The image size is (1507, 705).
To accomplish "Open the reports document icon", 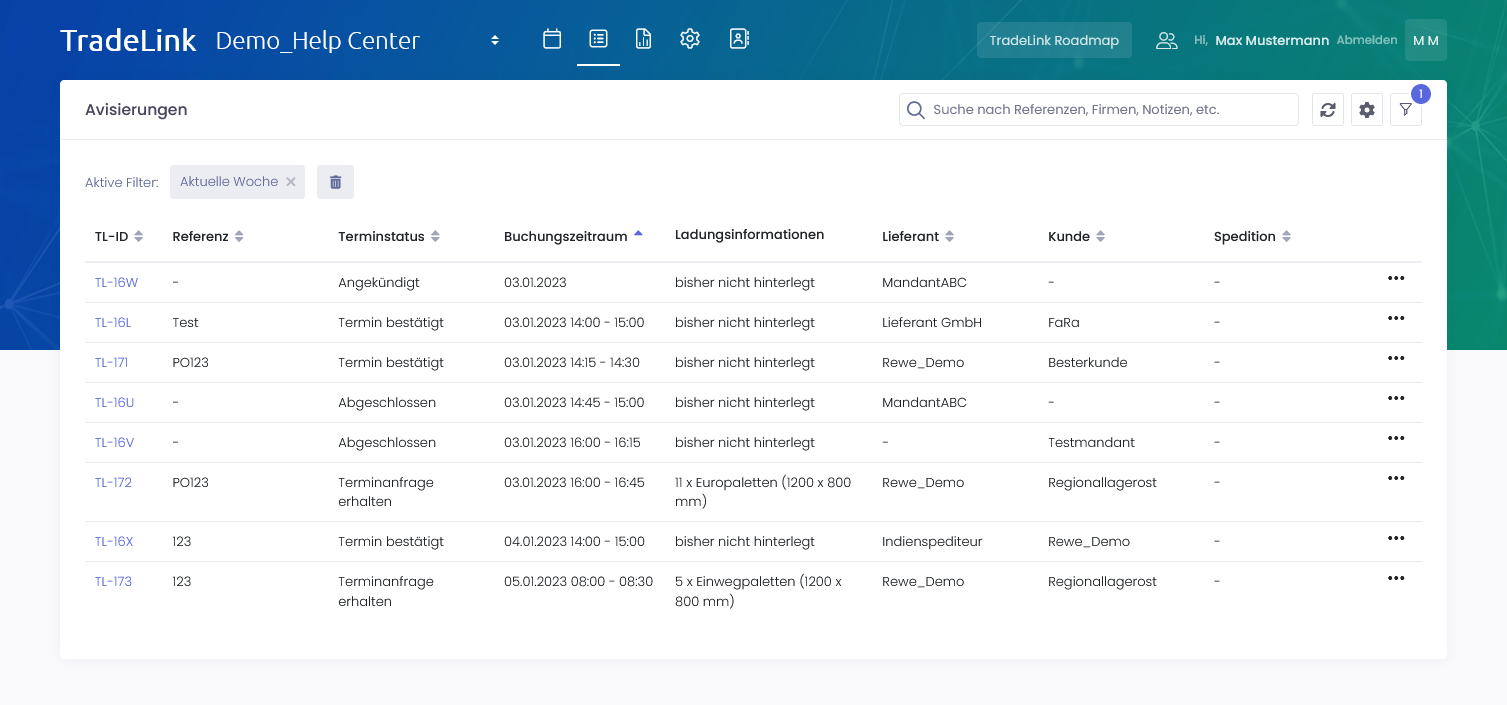I will pos(643,39).
